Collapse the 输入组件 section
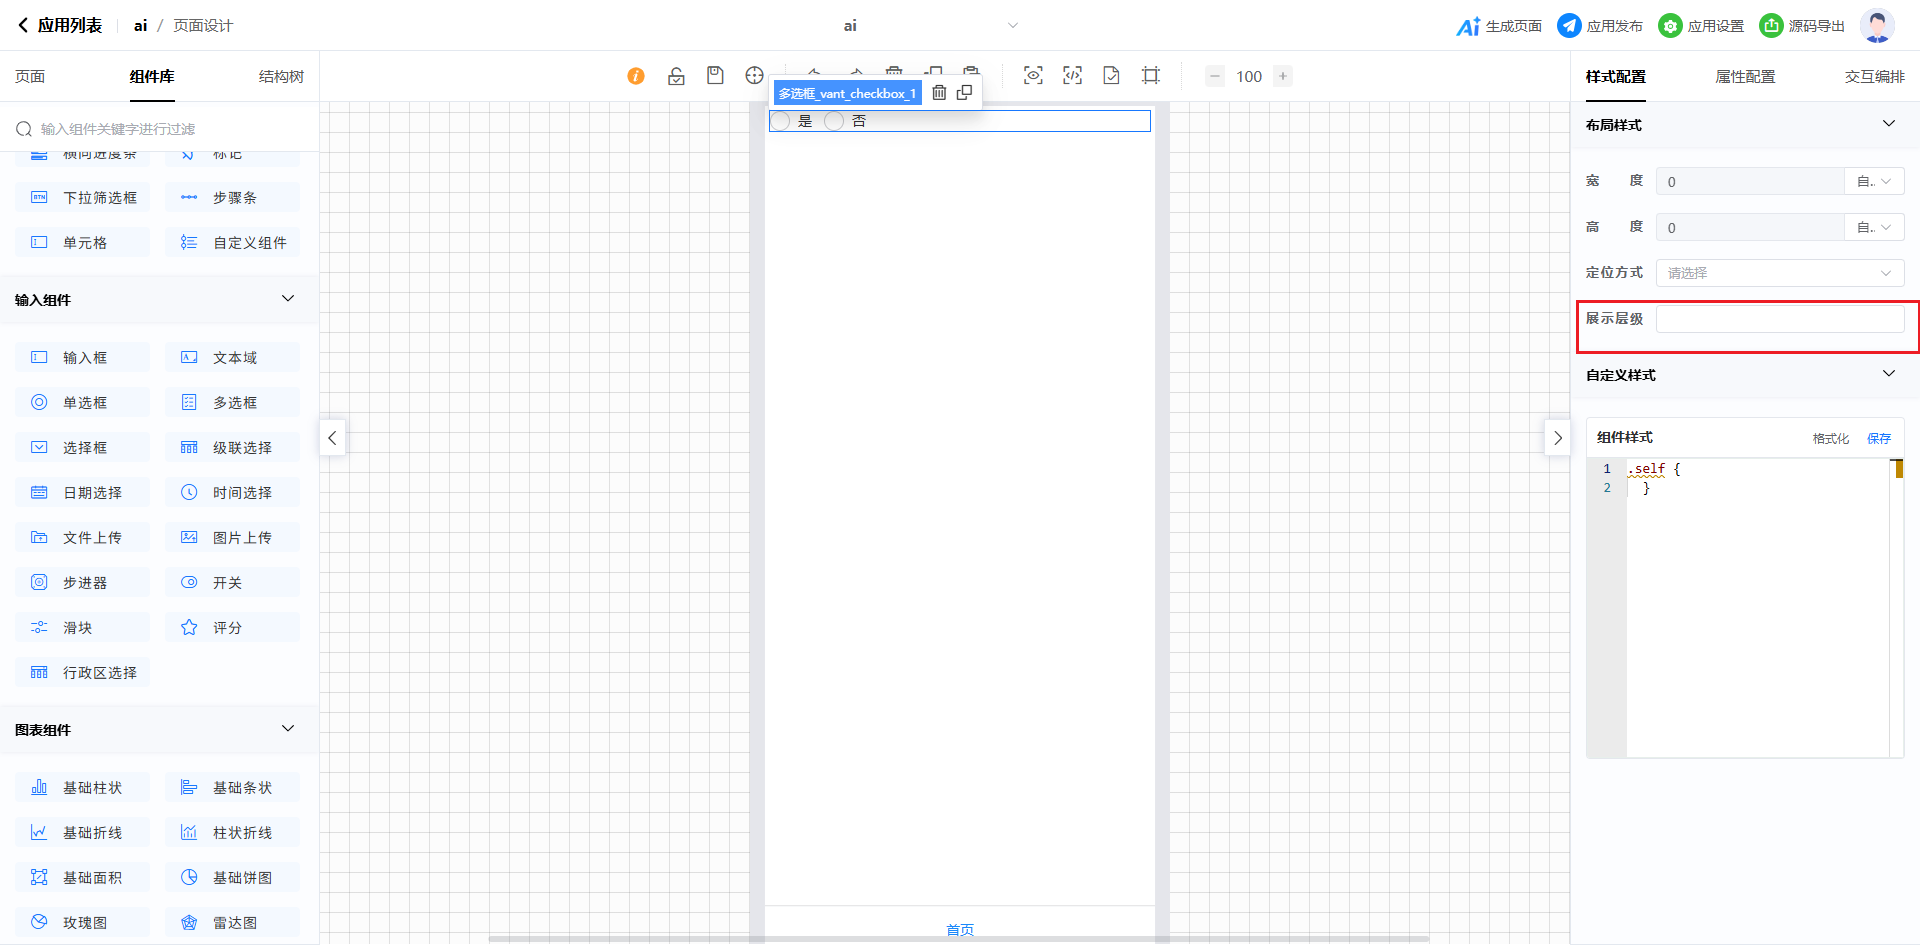1920x945 pixels. [x=288, y=299]
